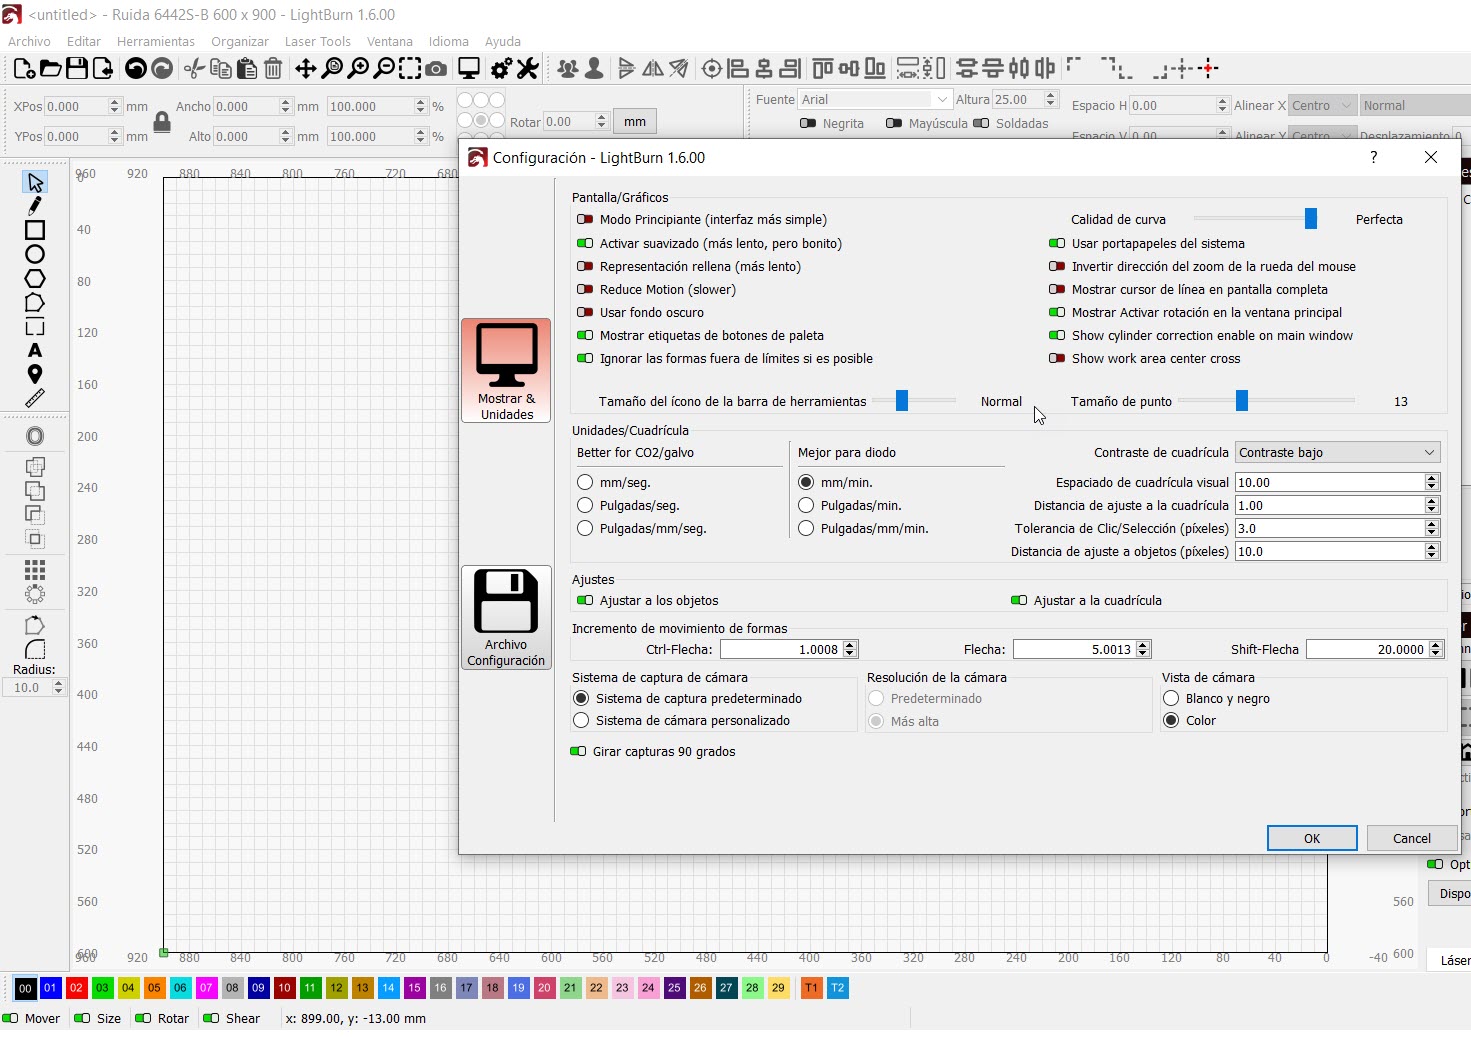Click the aspect ratio lock padlock icon
Screen dimensions: 1471x1037
click(162, 122)
